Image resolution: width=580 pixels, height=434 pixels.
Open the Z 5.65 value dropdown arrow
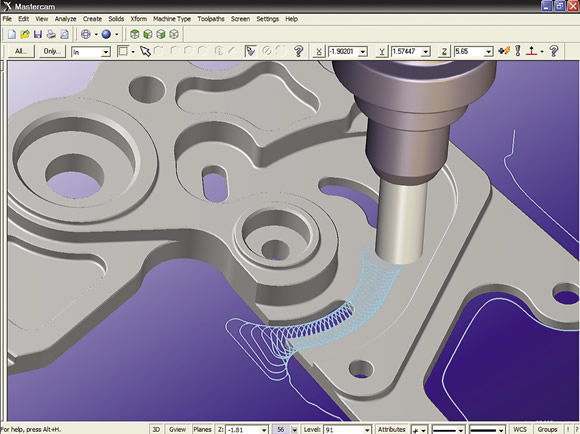pyautogui.click(x=489, y=52)
